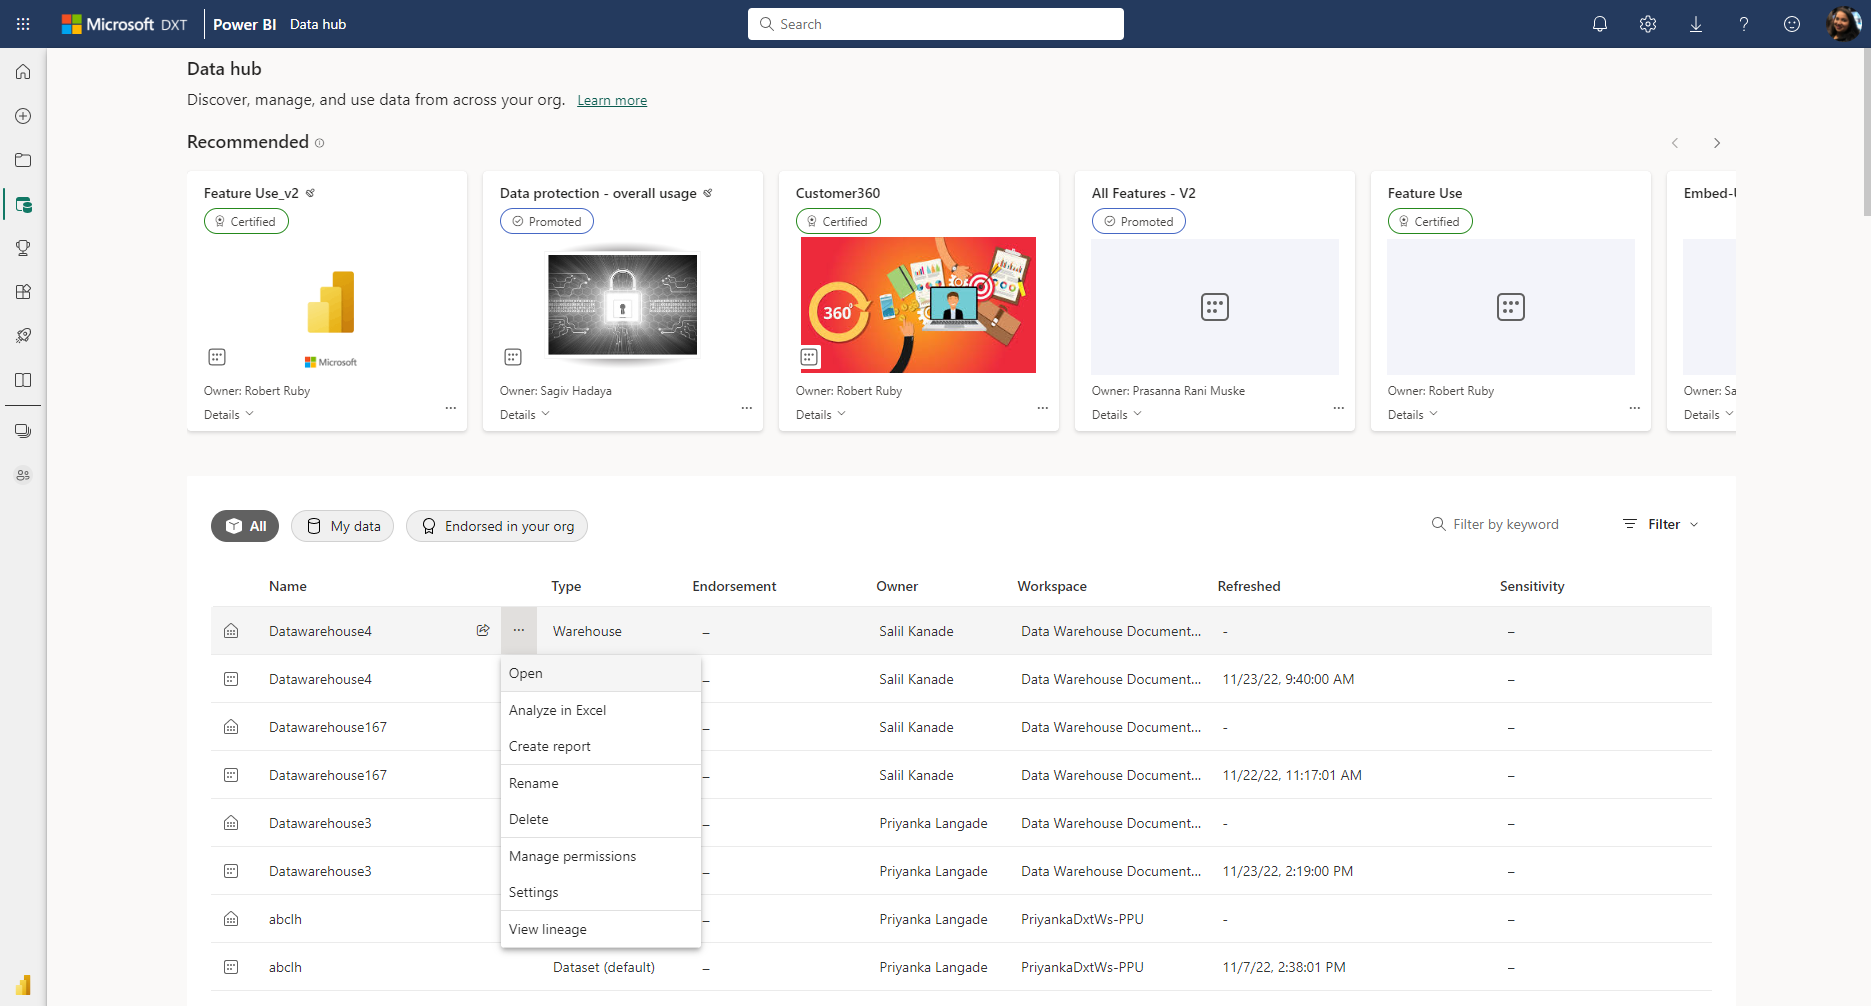Viewport: 1871px width, 1006px height.
Task: Follow the Learn more link
Action: tap(612, 100)
